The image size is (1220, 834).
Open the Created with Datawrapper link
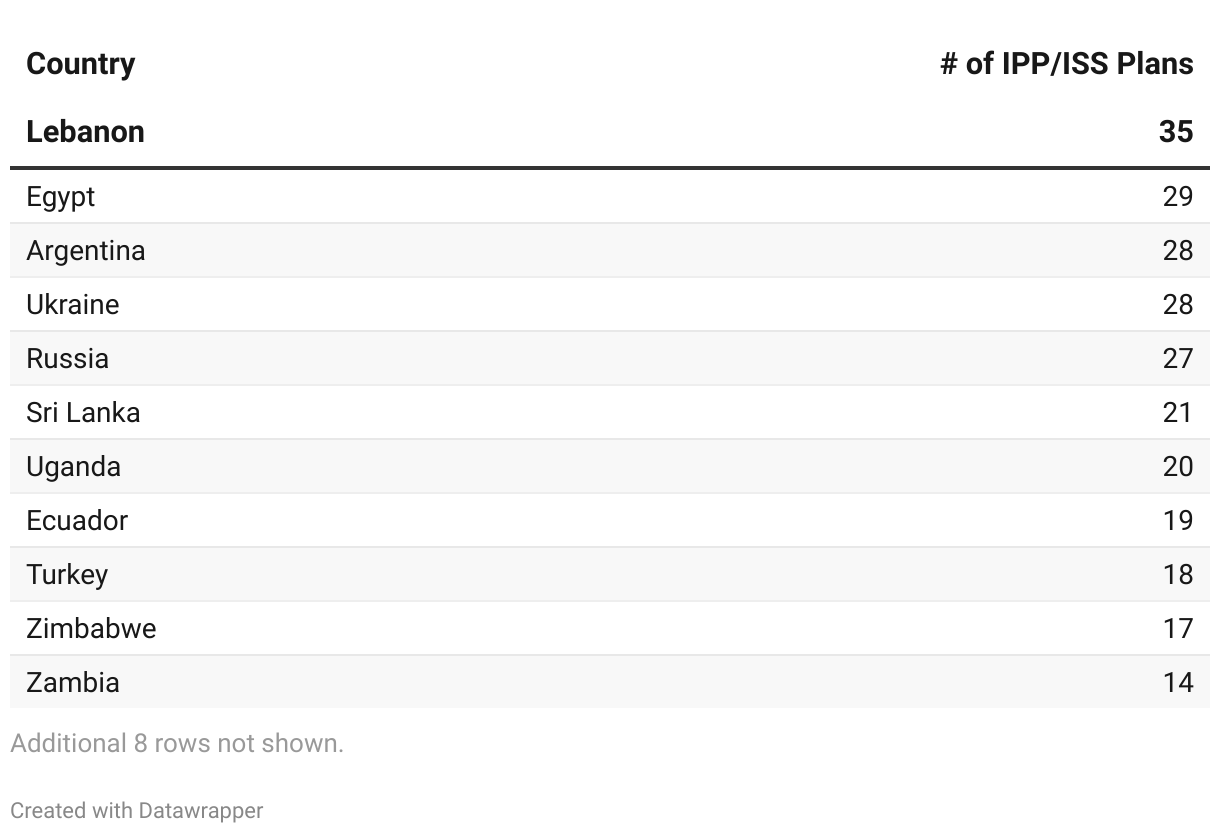(137, 810)
